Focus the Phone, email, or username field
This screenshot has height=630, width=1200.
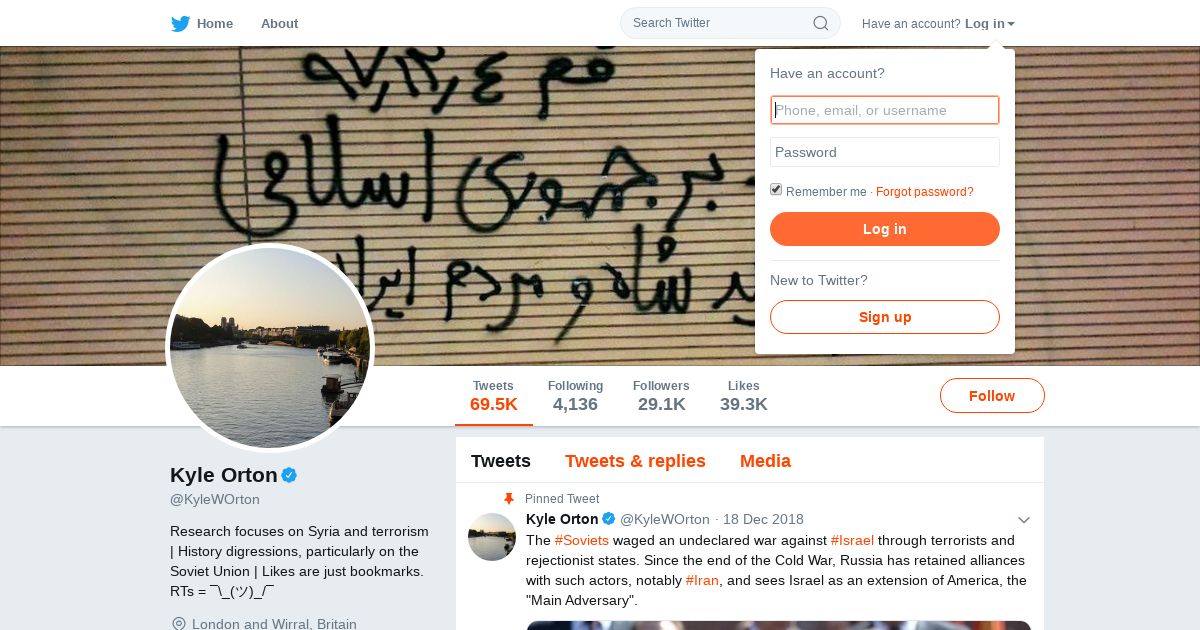pos(885,110)
